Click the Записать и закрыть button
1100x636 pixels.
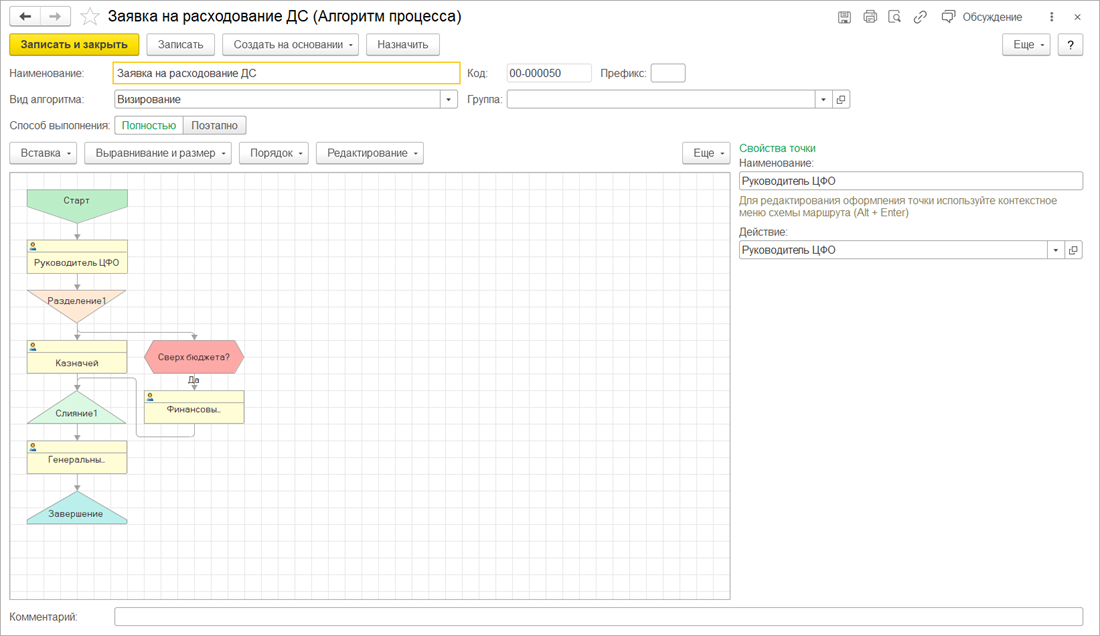(74, 45)
